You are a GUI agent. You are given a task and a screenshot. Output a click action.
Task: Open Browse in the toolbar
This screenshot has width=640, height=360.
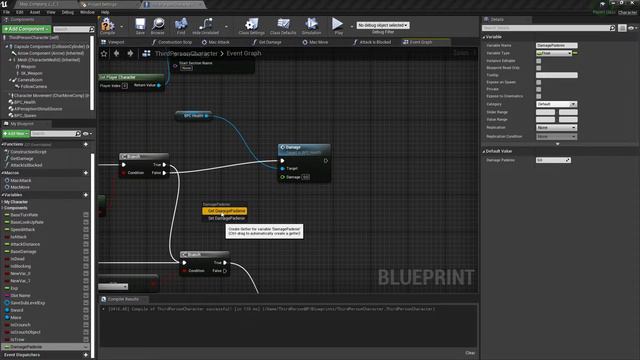(x=158, y=25)
